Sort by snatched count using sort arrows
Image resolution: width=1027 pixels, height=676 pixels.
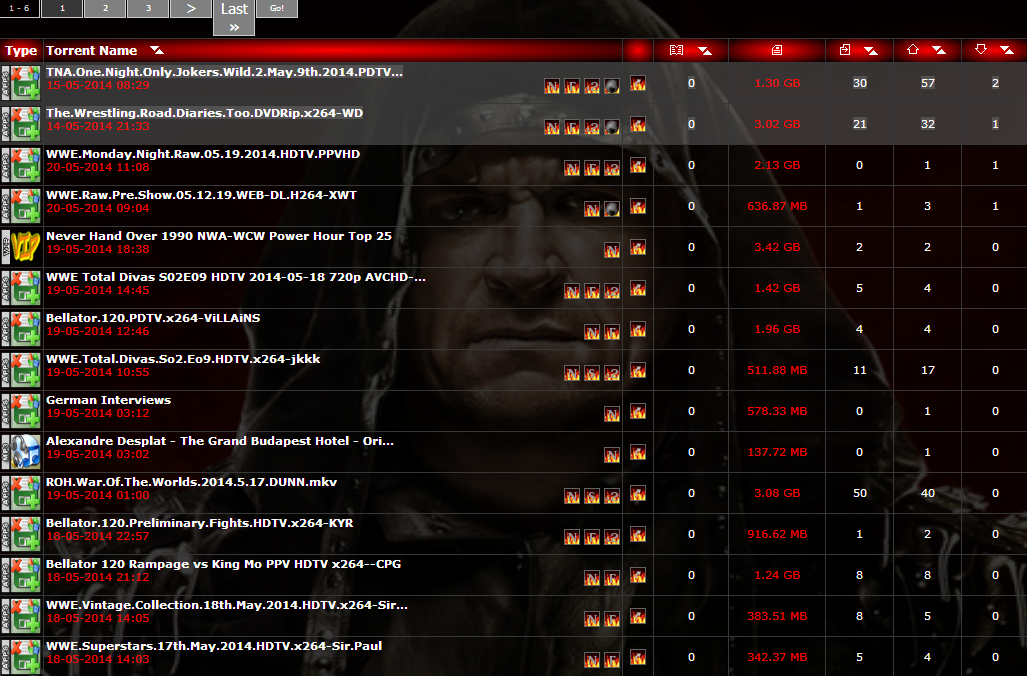(870, 50)
